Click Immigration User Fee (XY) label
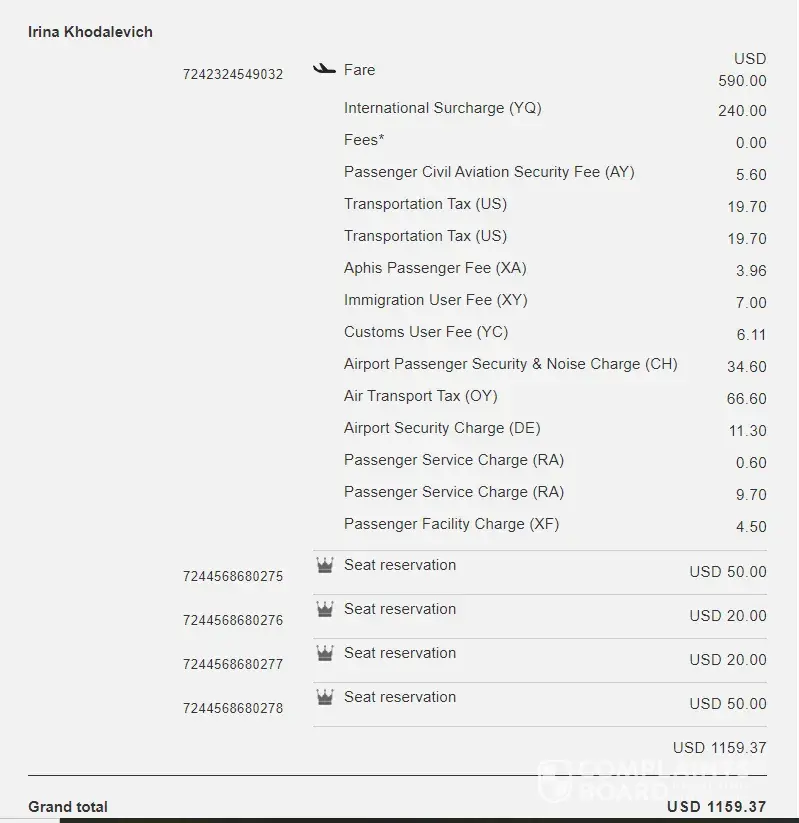The image size is (799, 823). [x=435, y=300]
